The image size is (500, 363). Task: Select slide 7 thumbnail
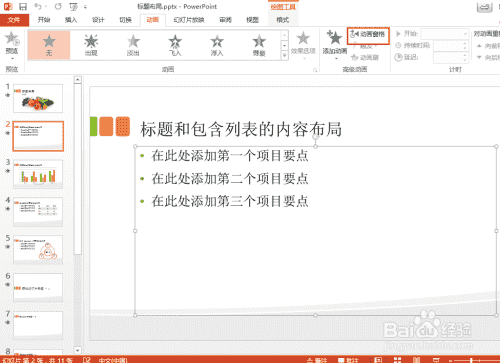(38, 326)
